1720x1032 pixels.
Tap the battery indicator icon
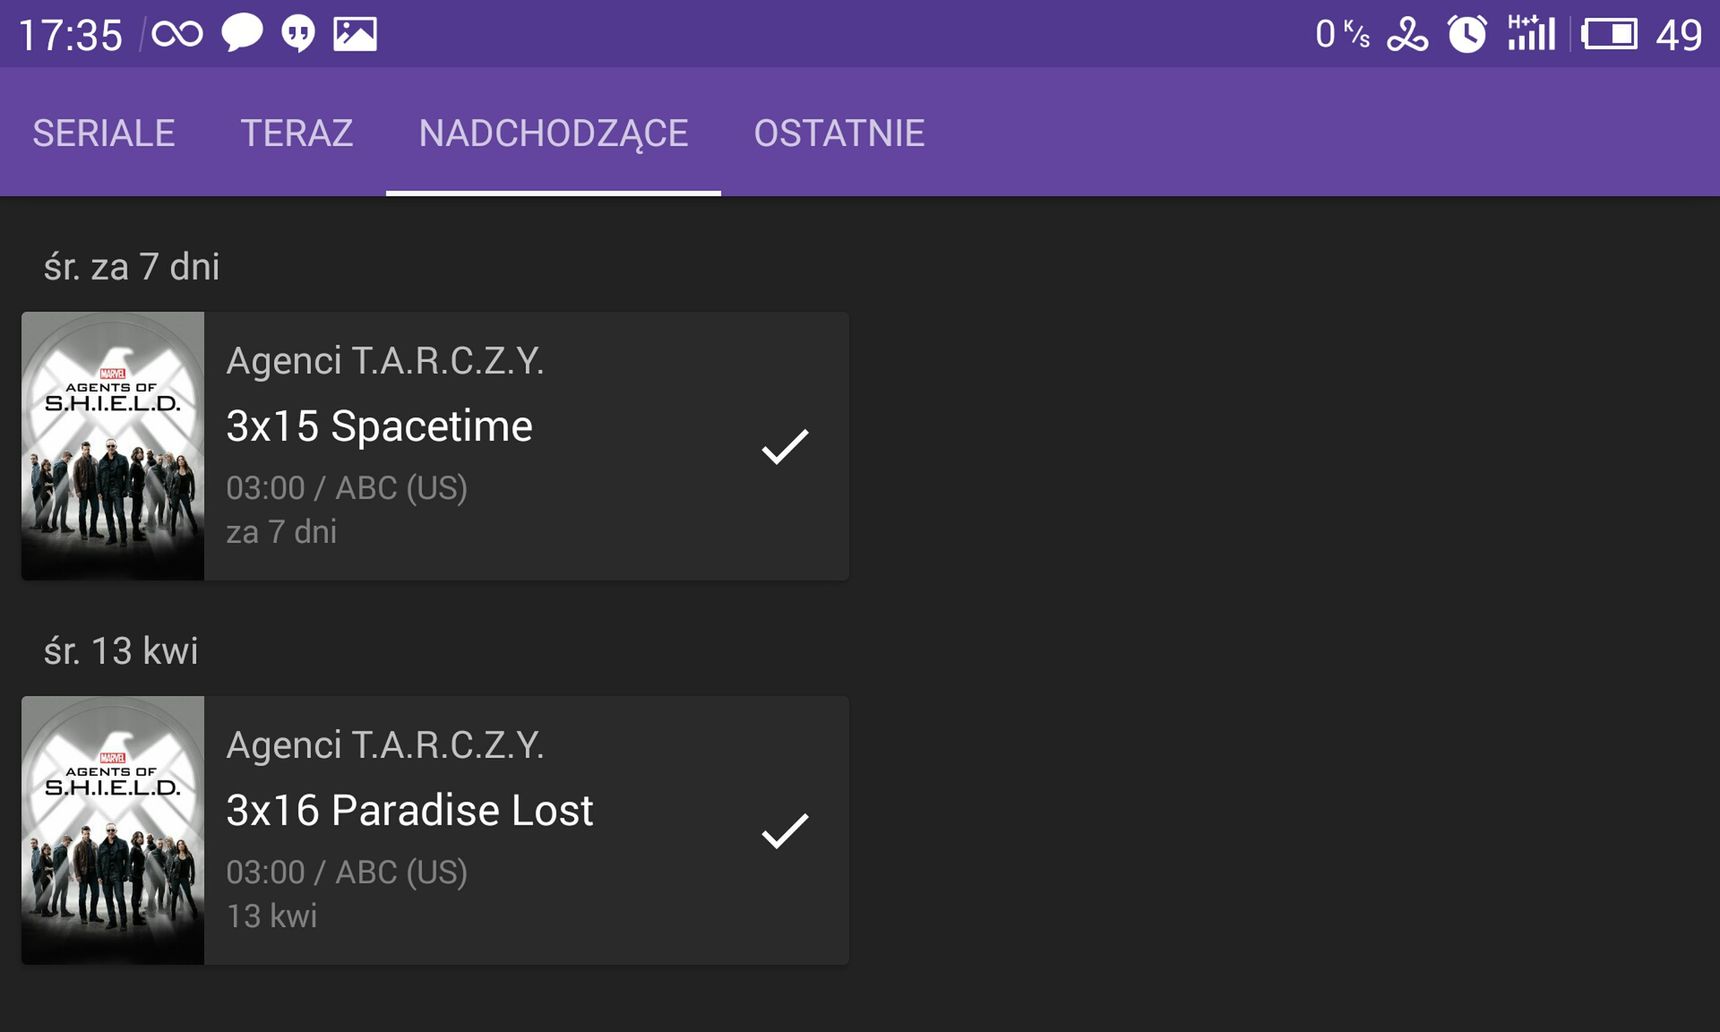pyautogui.click(x=1610, y=34)
